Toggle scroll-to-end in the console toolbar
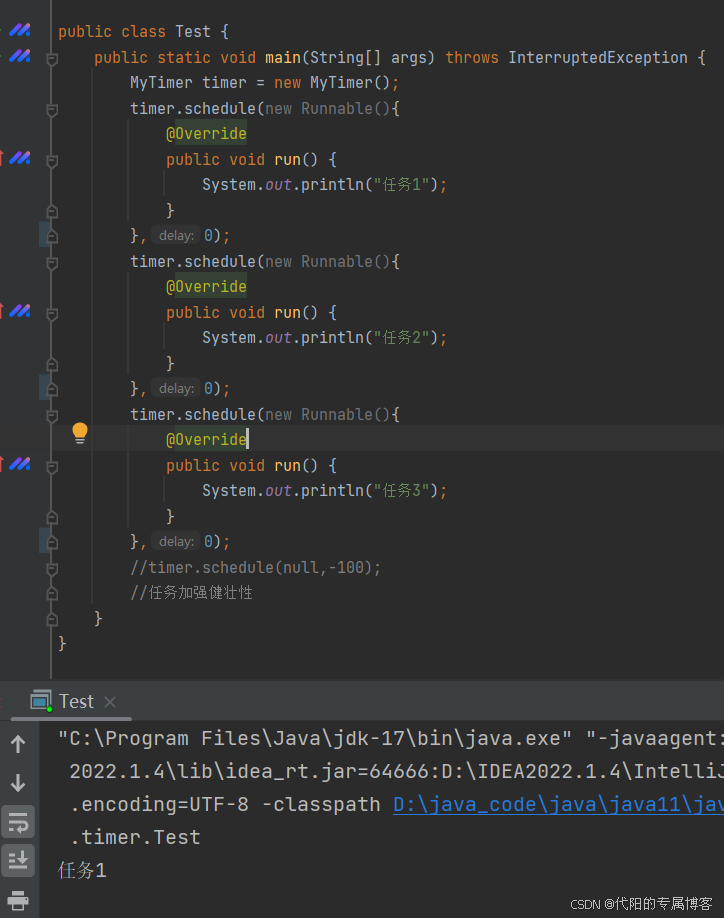 pyautogui.click(x=18, y=860)
